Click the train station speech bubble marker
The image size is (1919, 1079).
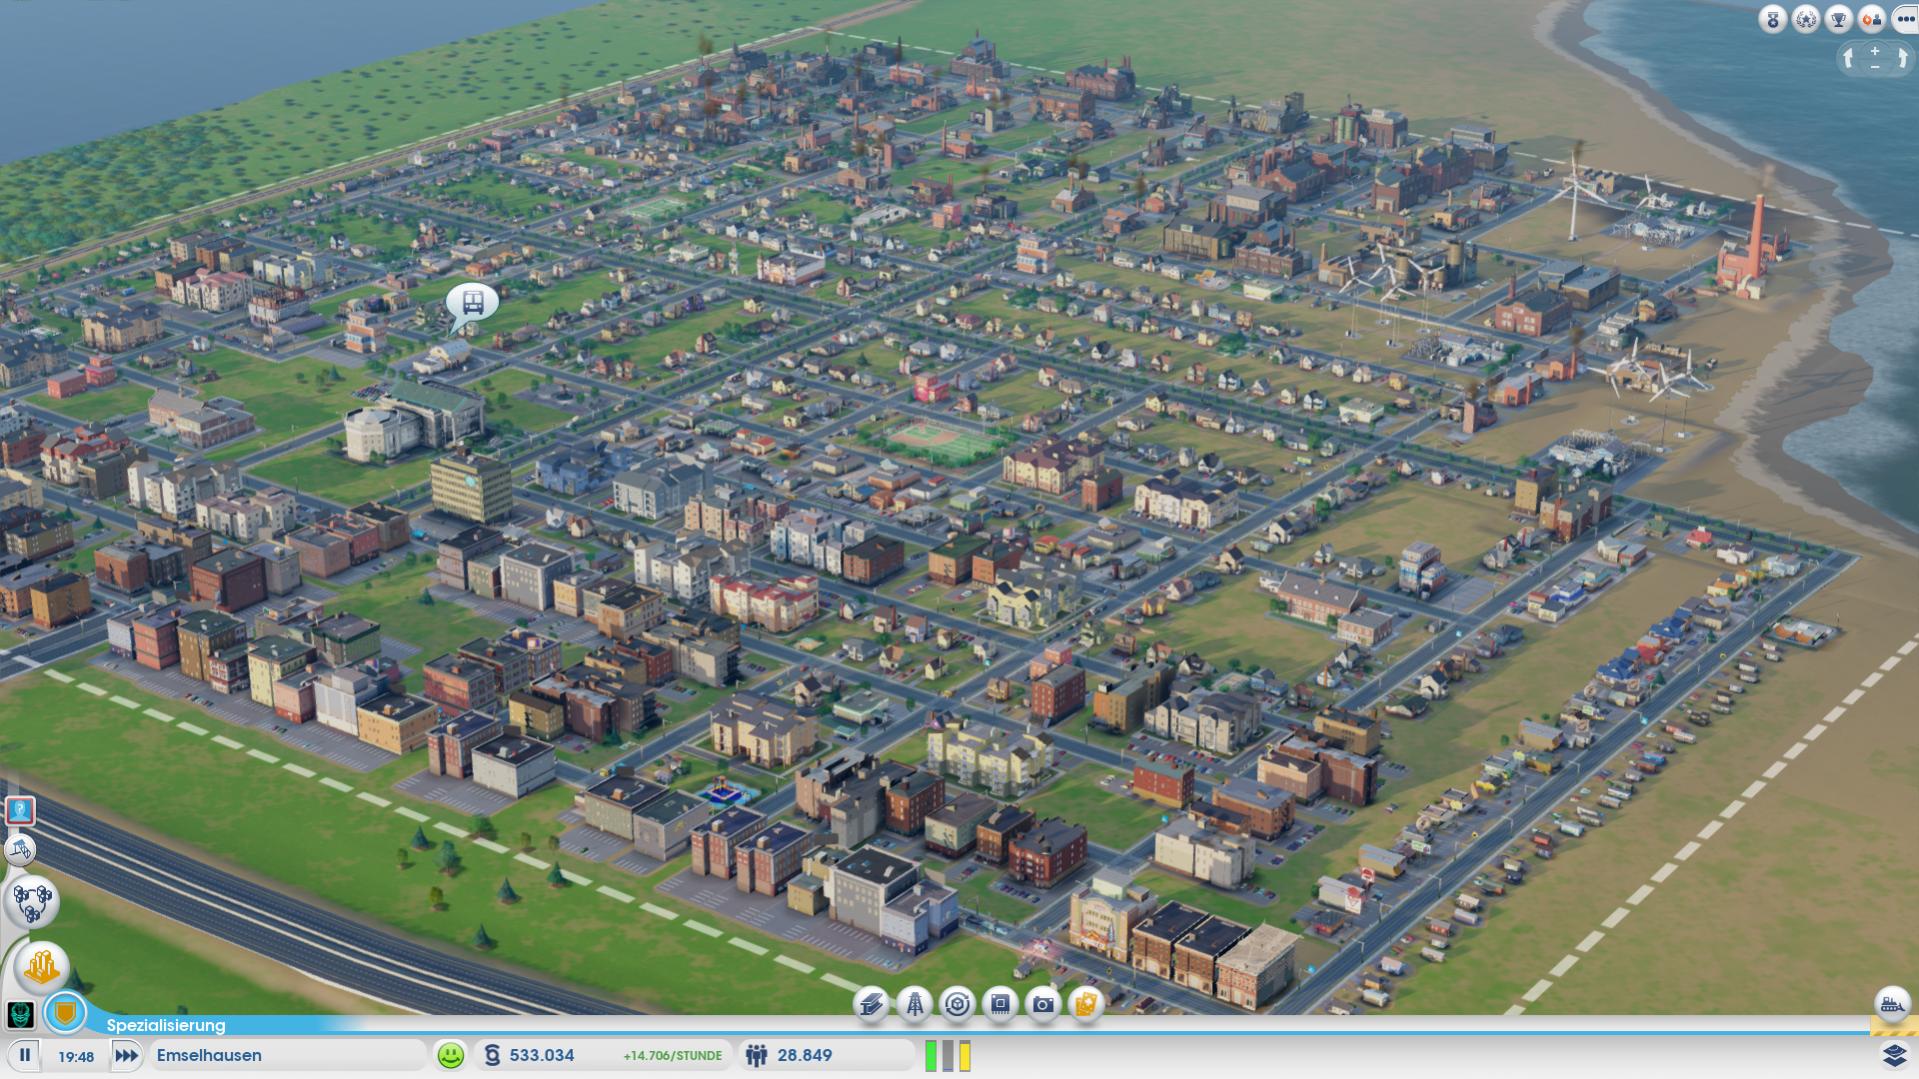tap(472, 303)
